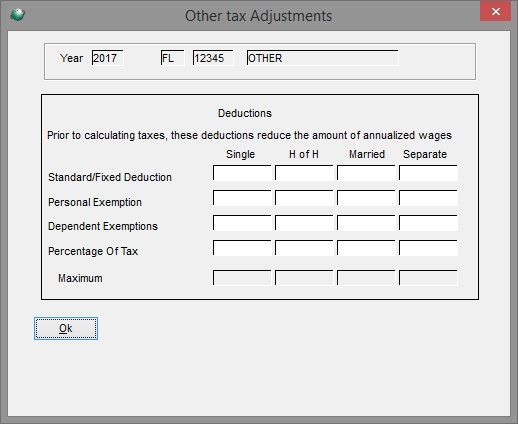Click the Maximum label
Image resolution: width=518 pixels, height=424 pixels.
click(x=80, y=278)
